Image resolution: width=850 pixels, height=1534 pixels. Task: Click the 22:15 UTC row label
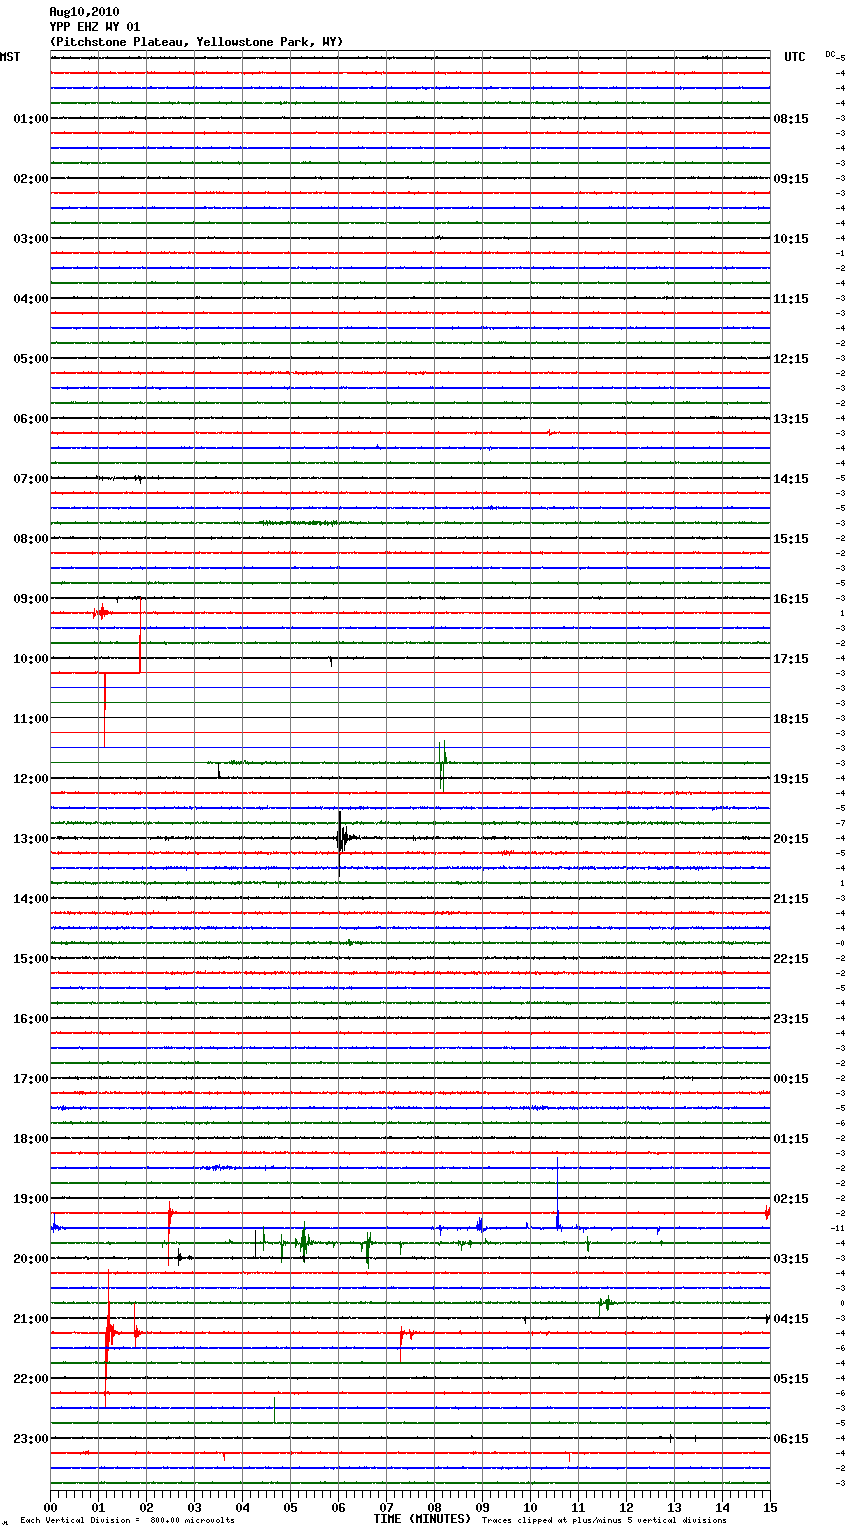[x=791, y=959]
